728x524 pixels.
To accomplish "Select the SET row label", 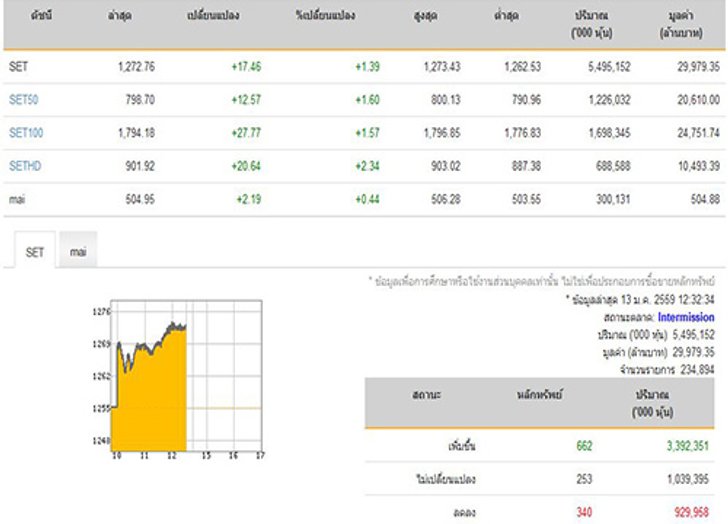I will (19, 67).
